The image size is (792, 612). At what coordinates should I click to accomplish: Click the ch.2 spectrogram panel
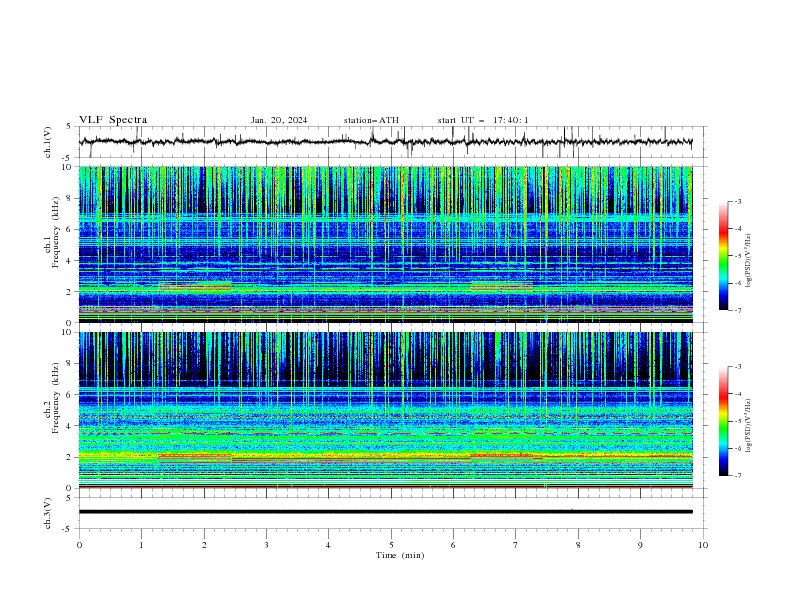pos(386,410)
